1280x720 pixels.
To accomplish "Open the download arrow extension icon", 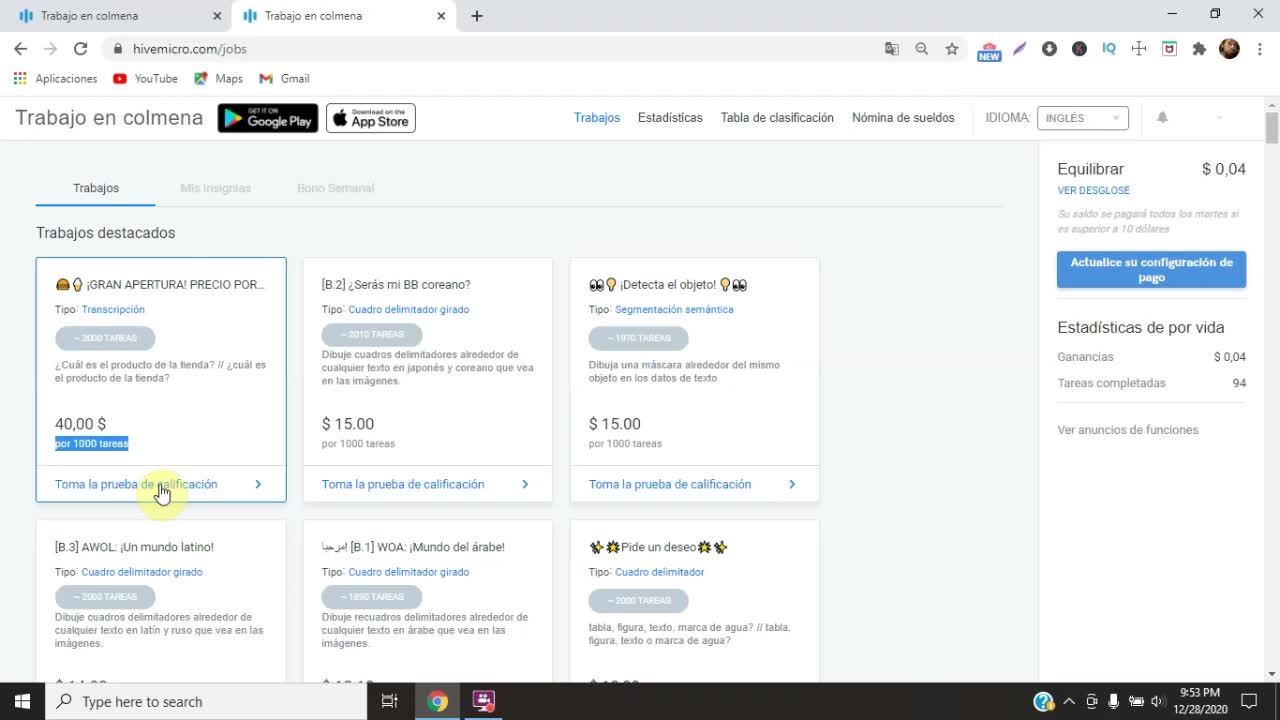I will pyautogui.click(x=1049, y=48).
